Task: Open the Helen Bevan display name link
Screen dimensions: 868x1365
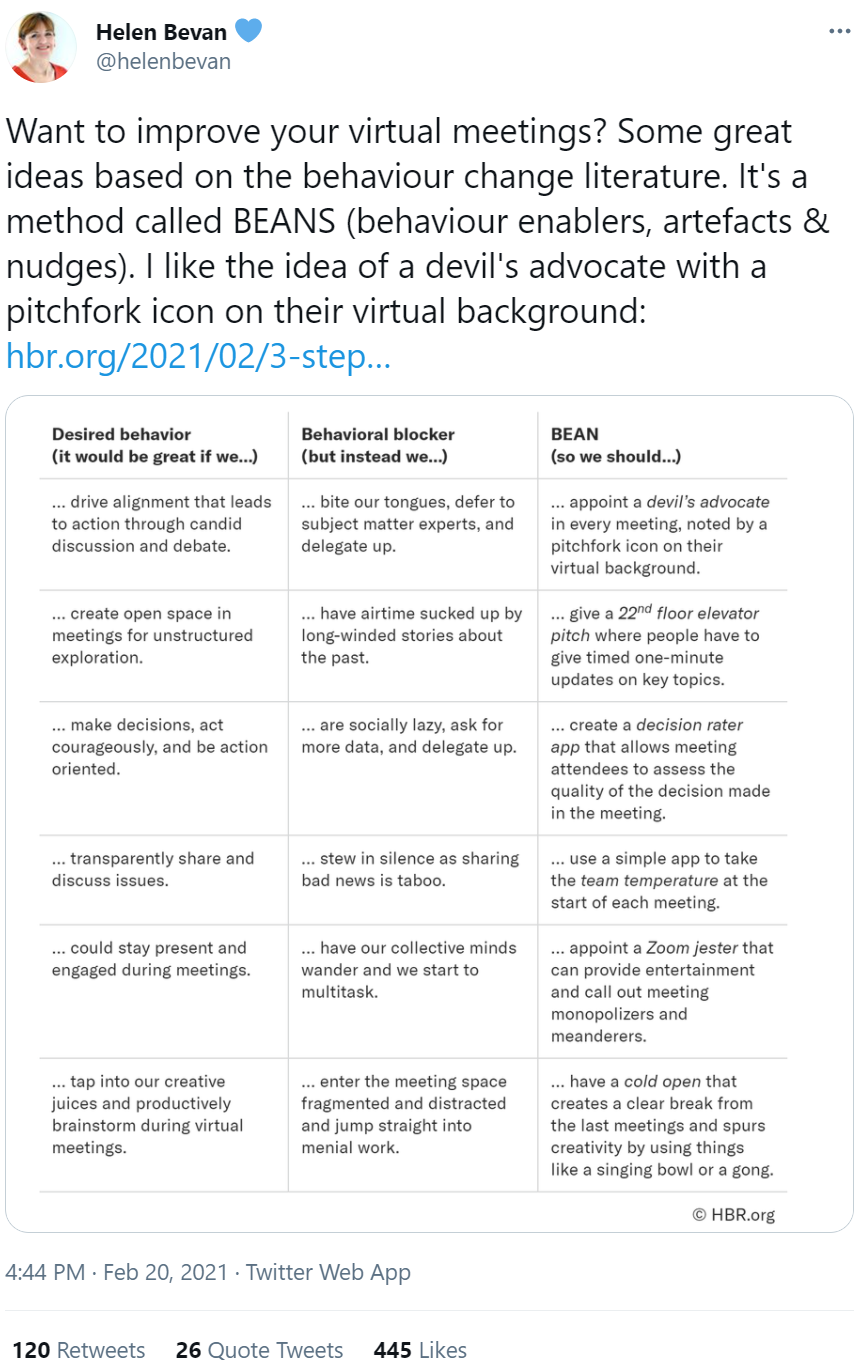Action: click(161, 33)
